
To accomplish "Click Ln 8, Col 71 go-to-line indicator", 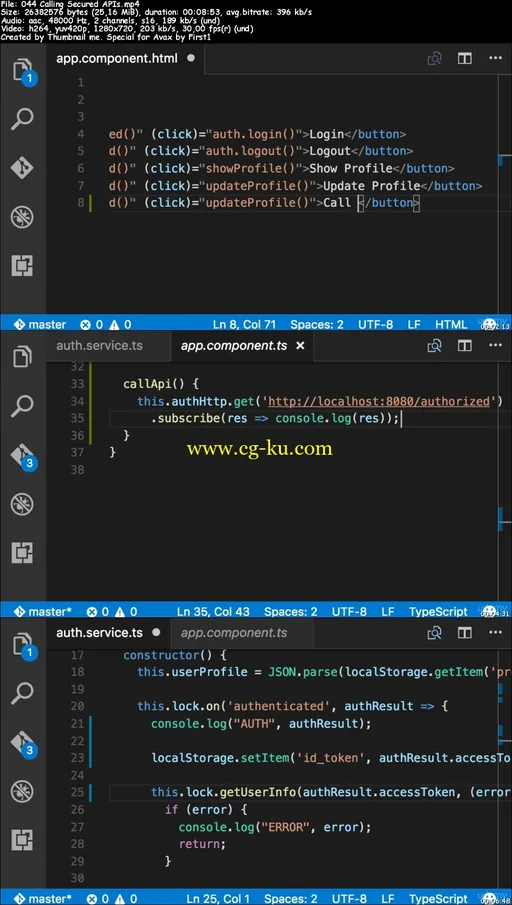I will tap(244, 324).
